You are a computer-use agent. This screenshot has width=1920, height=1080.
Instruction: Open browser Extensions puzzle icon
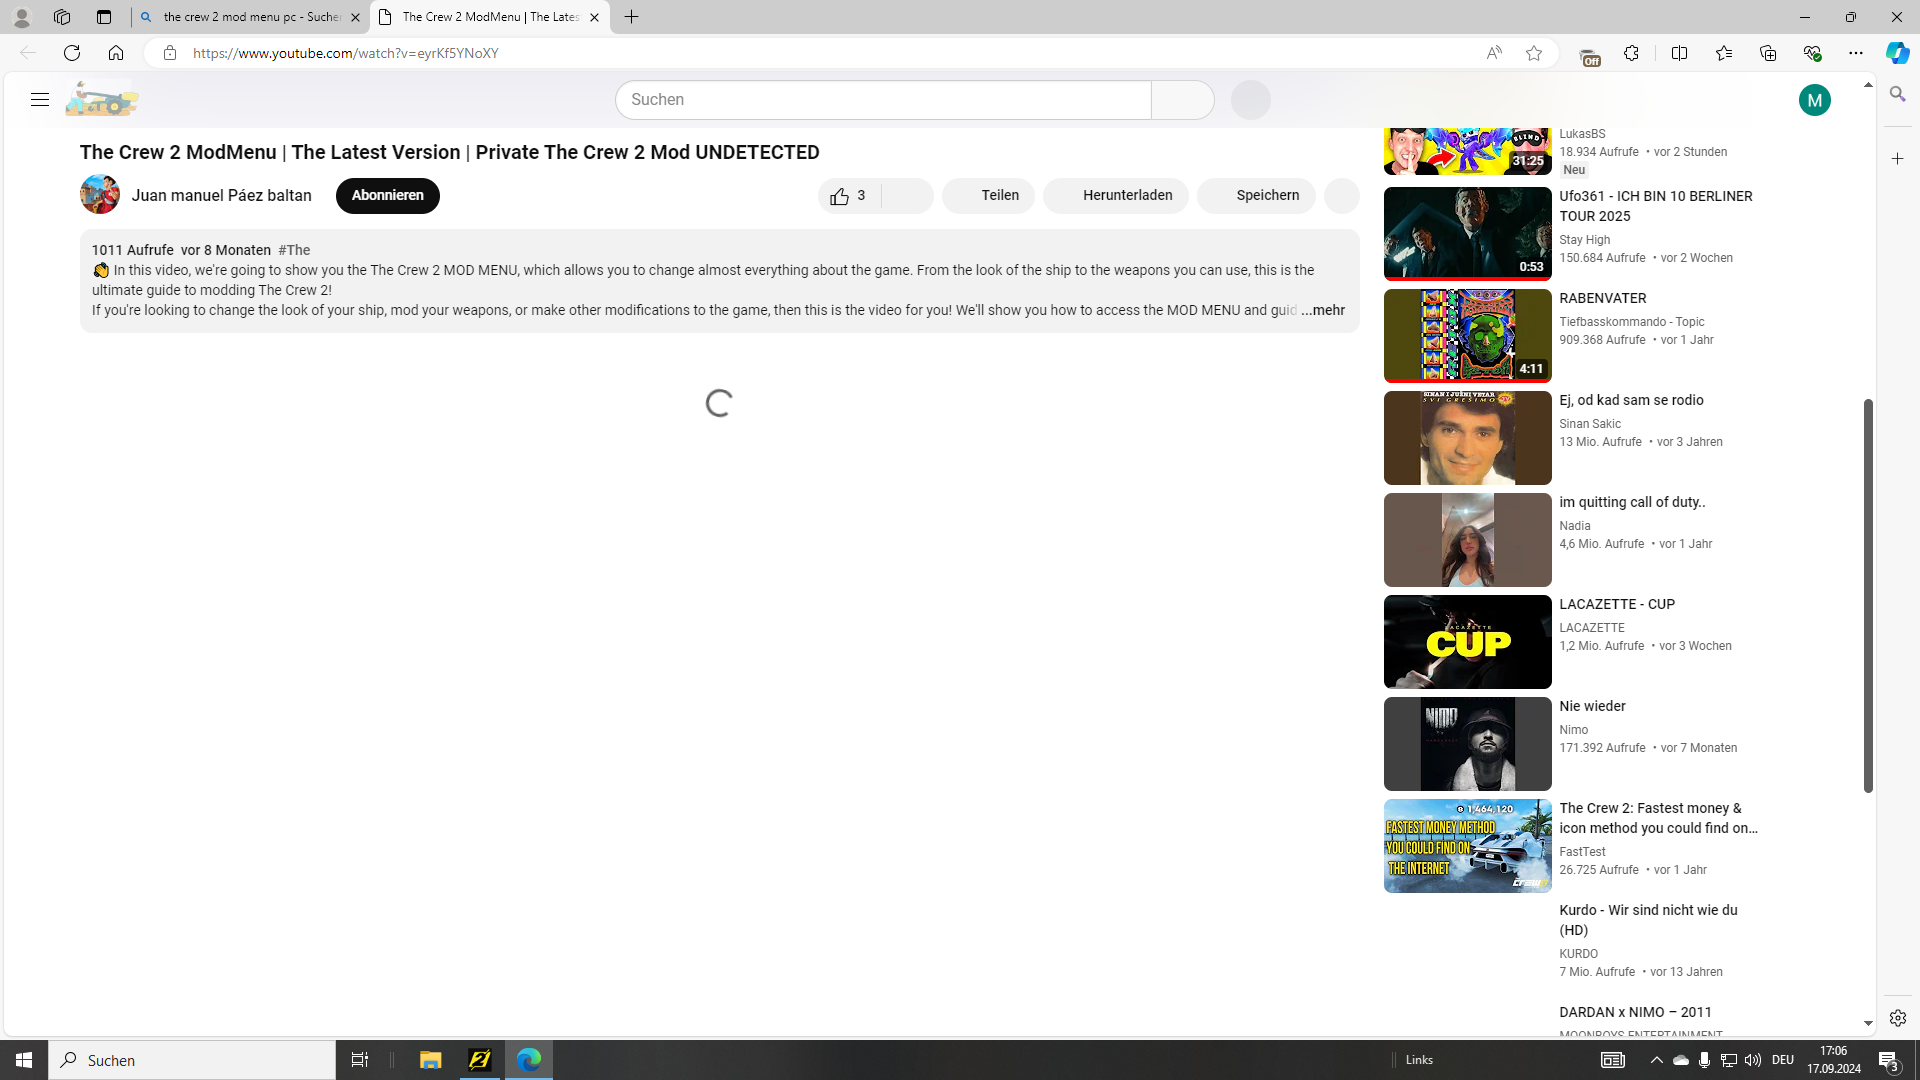point(1631,53)
